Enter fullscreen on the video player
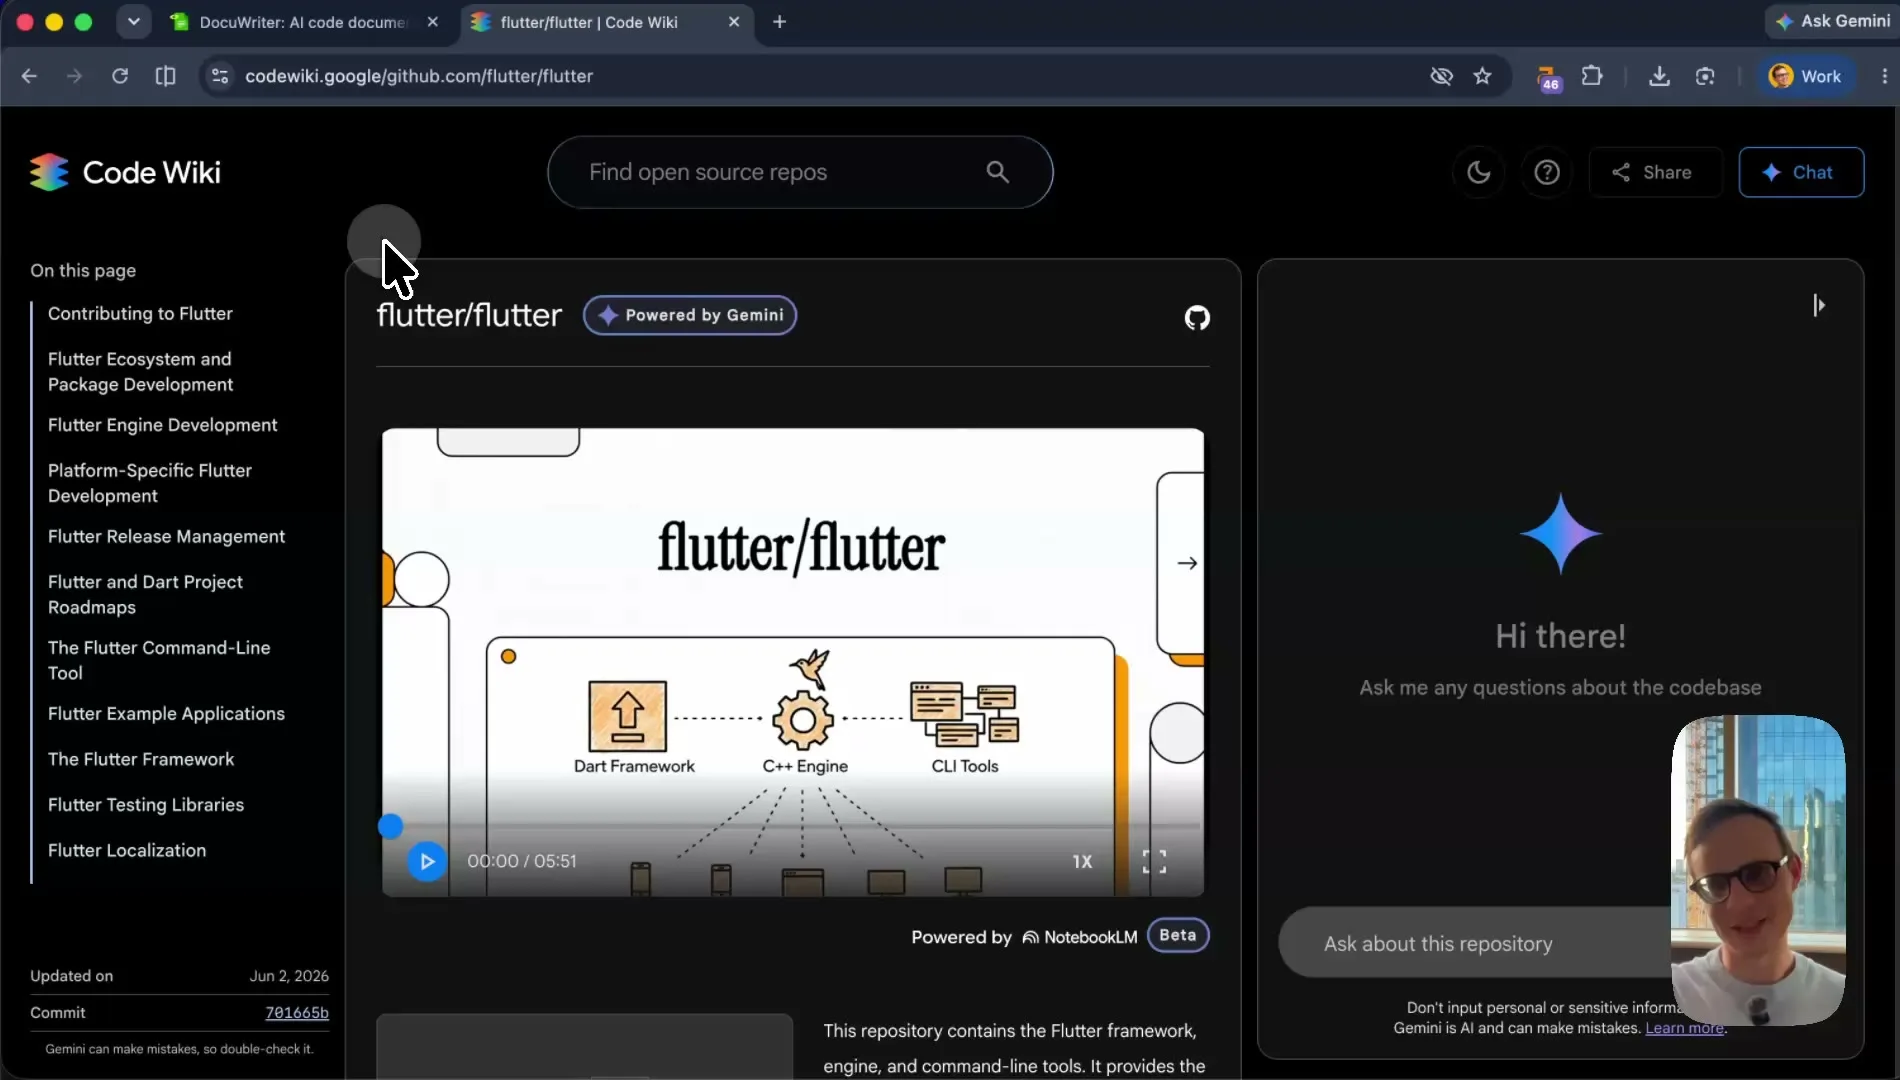The height and width of the screenshot is (1080, 1900). (x=1154, y=861)
